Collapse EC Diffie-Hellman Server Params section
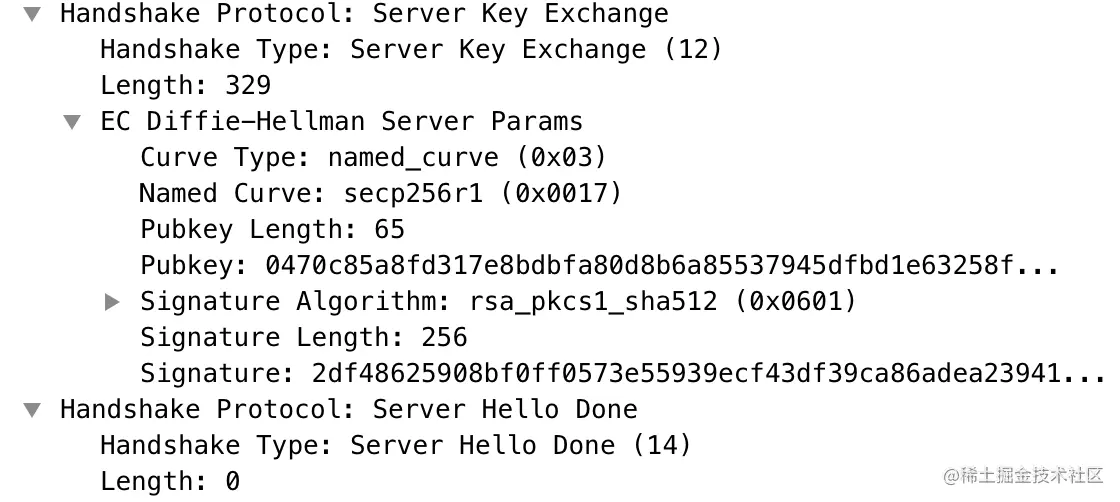The image size is (1120, 502). click(72, 123)
